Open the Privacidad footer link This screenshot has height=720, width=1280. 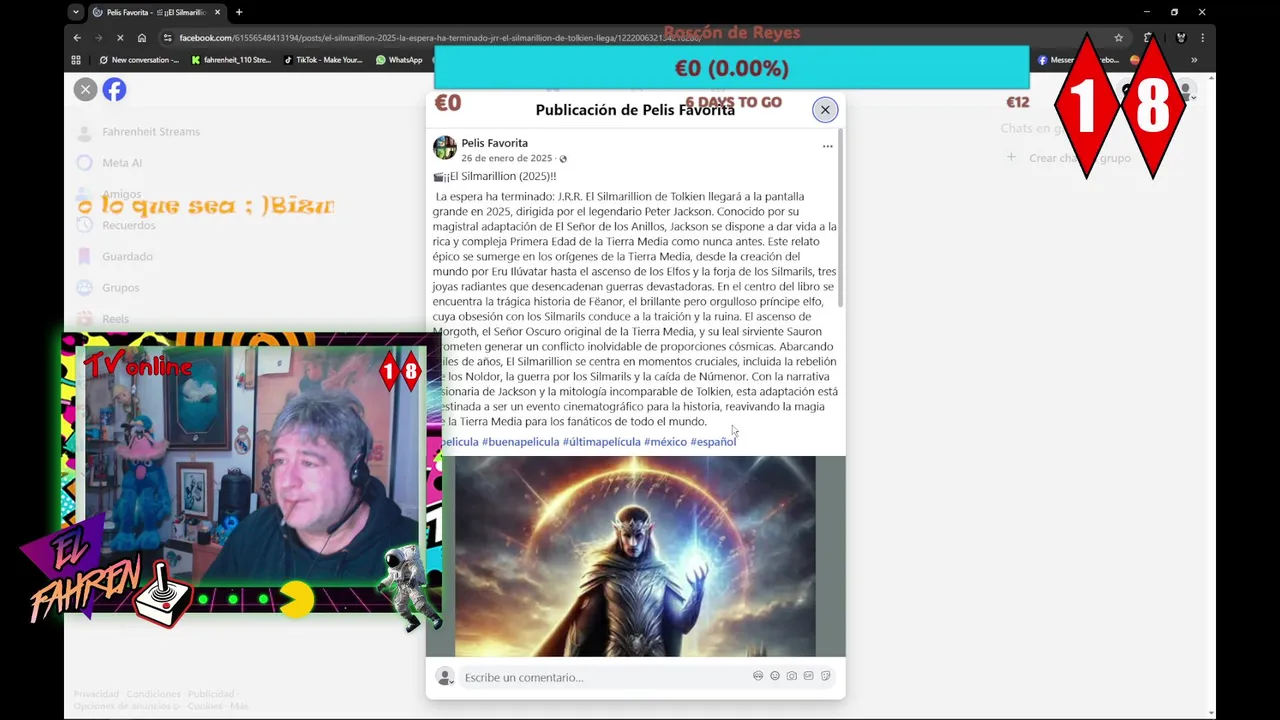(96, 694)
